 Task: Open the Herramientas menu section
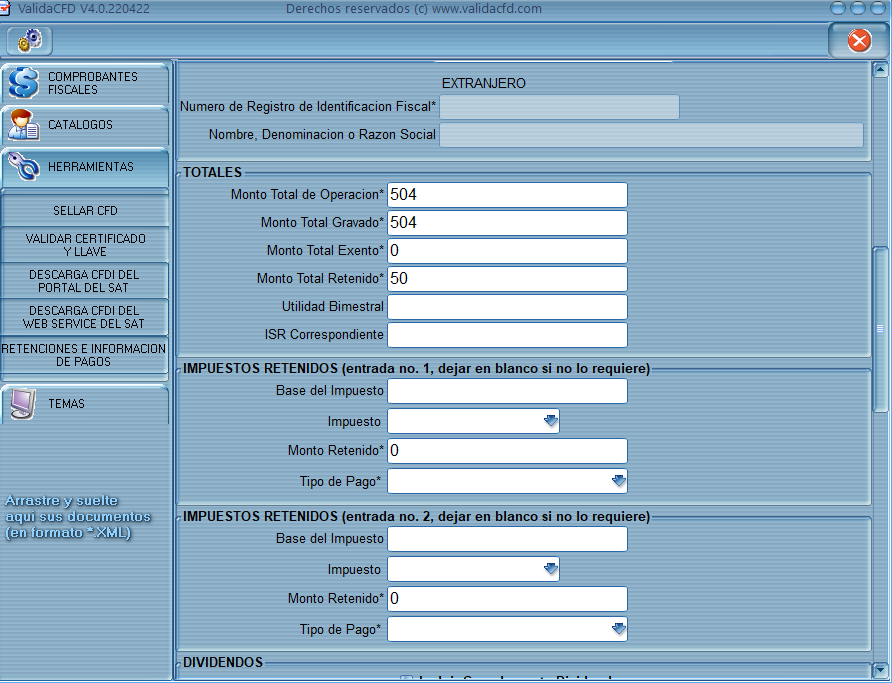click(85, 167)
